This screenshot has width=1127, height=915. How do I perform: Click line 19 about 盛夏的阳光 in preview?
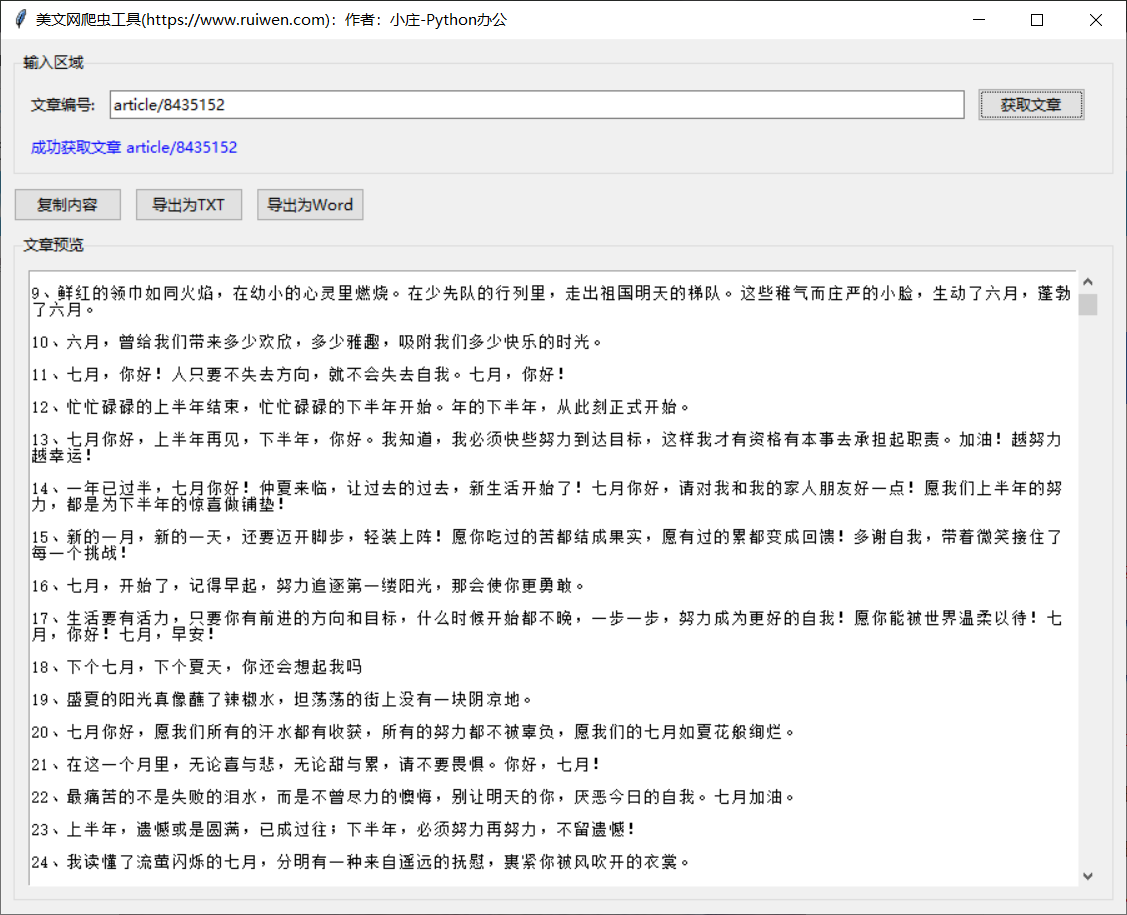(x=280, y=699)
